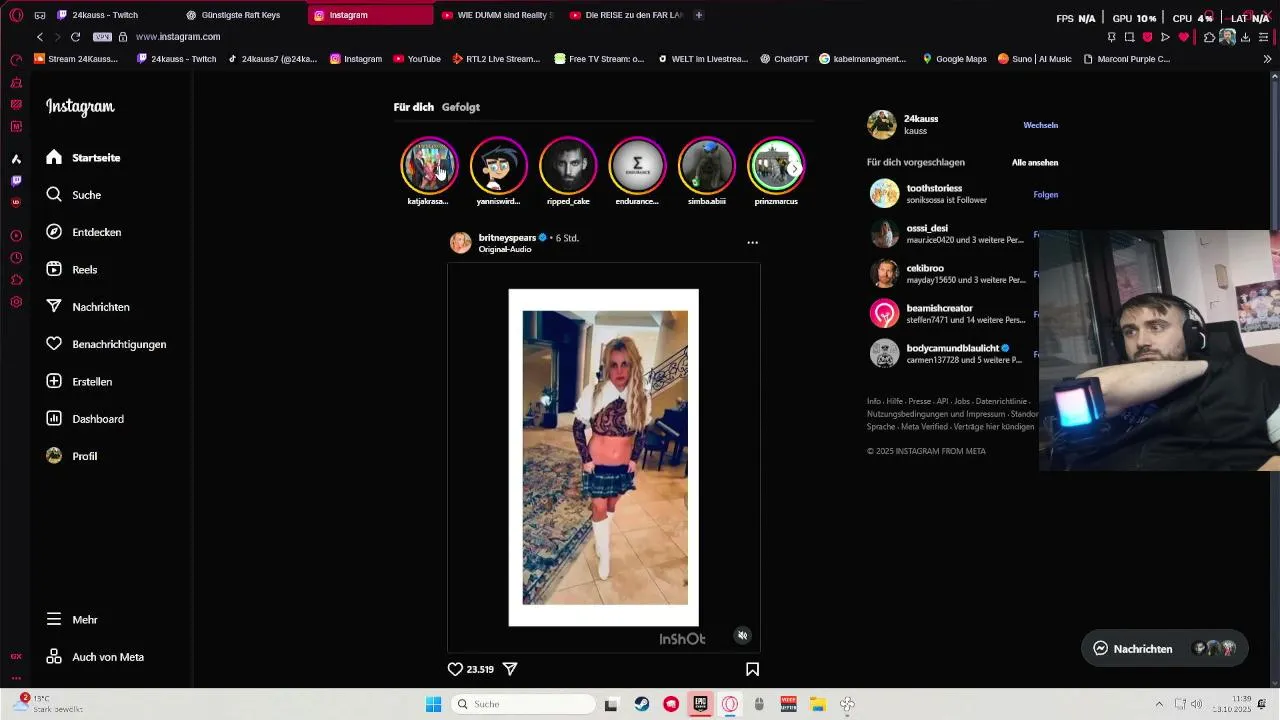1280x720 pixels.
Task: Open the Dashboard entry
Action: pyautogui.click(x=84, y=419)
